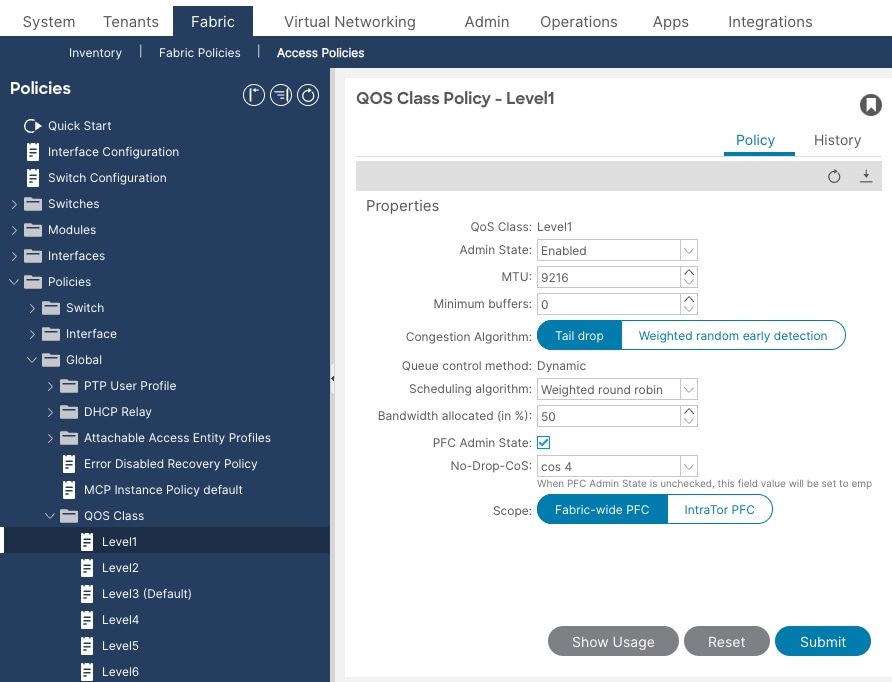Increase MTU using the up stepper arrow
The width and height of the screenshot is (892, 682).
pos(688,272)
